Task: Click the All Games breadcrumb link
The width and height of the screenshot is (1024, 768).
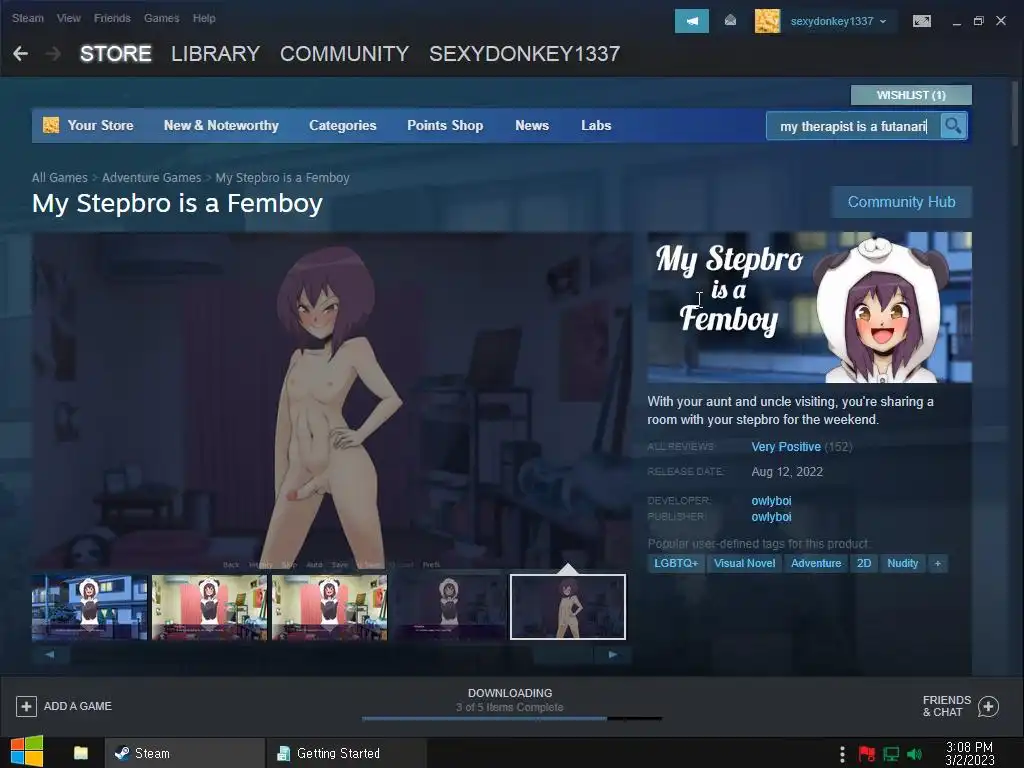Action: pos(59,178)
